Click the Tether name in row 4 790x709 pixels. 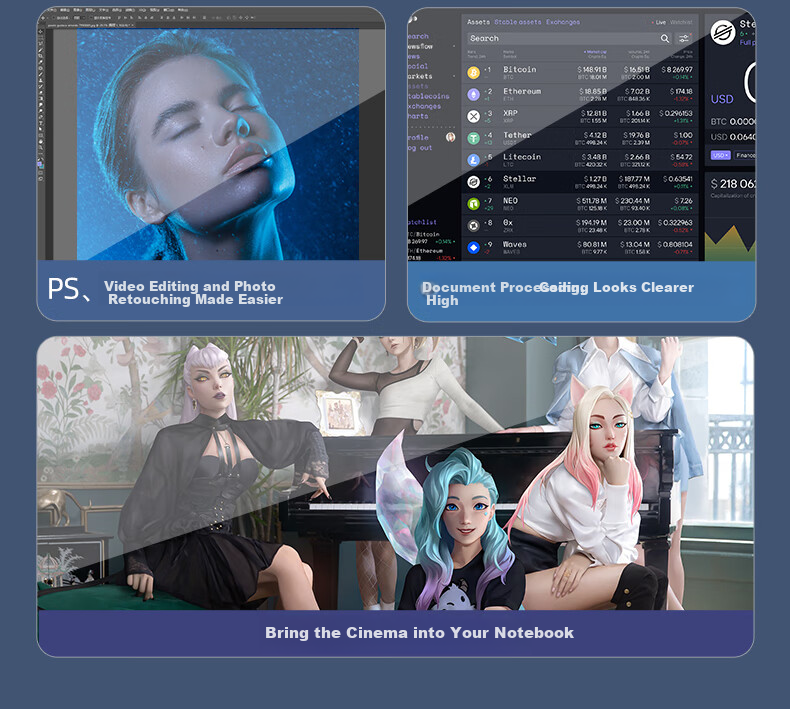coord(517,135)
